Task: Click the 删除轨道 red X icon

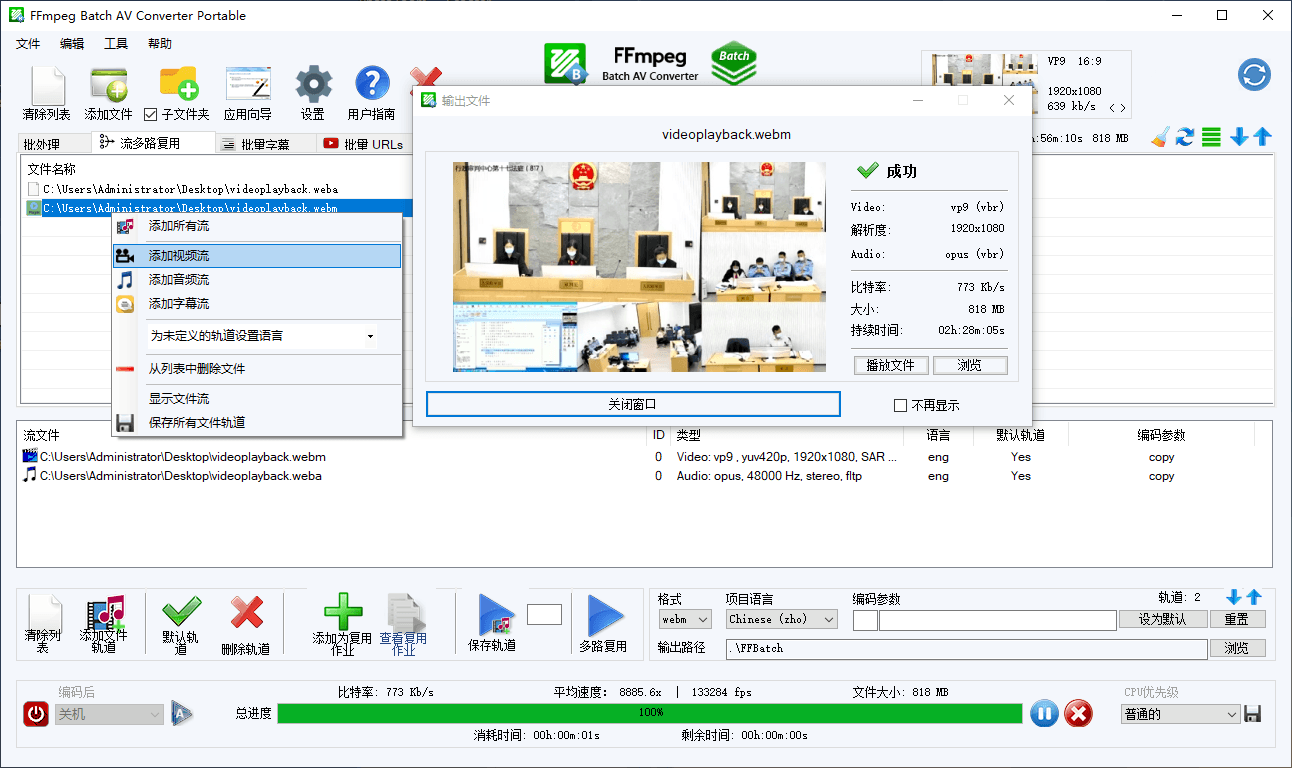Action: pos(246,614)
